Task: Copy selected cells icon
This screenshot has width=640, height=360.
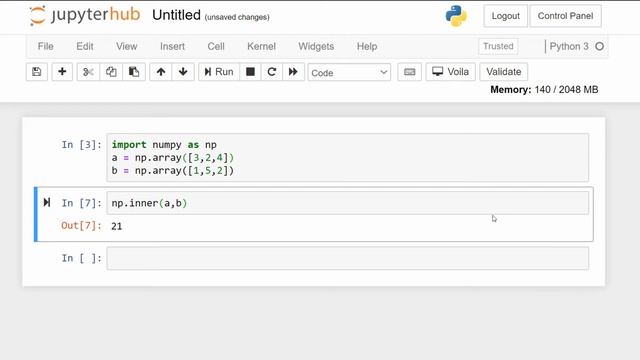Action: [111, 72]
